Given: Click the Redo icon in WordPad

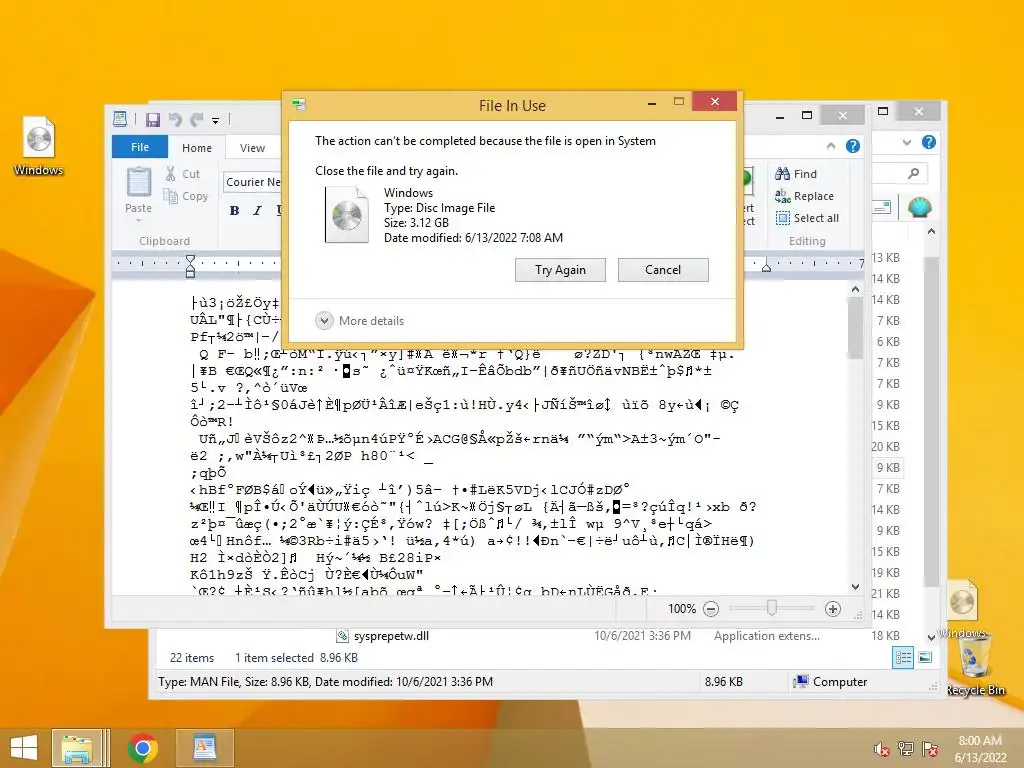Looking at the screenshot, I should (x=196, y=120).
